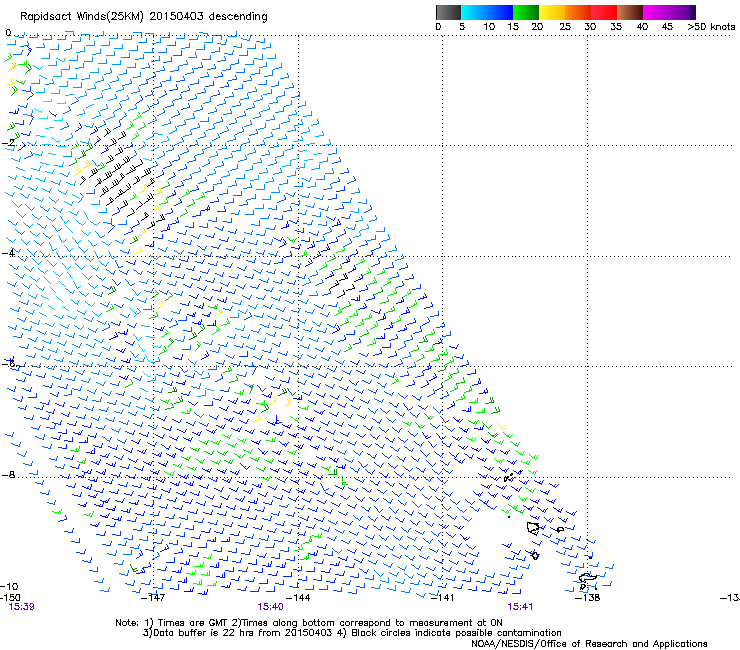Viewport: 740px width, 650px height.
Task: Click the '-4' latitude axis label
Action: click(8, 253)
